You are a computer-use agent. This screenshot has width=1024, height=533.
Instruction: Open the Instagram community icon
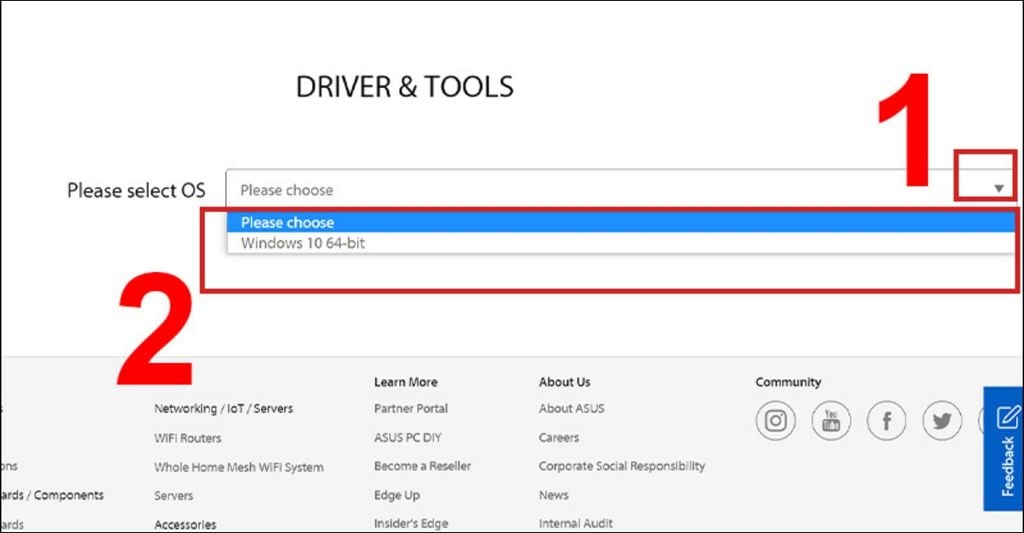(775, 421)
